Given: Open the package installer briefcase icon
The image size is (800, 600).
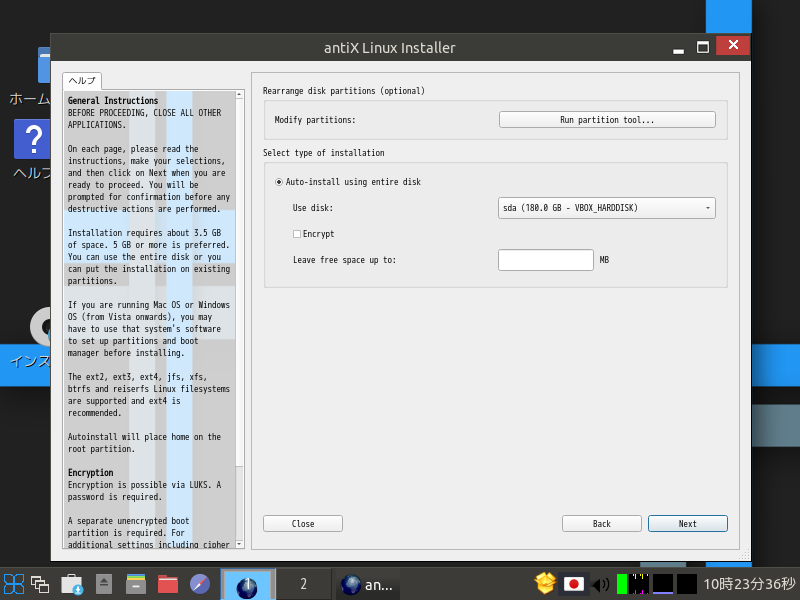Looking at the screenshot, I should pos(72,584).
